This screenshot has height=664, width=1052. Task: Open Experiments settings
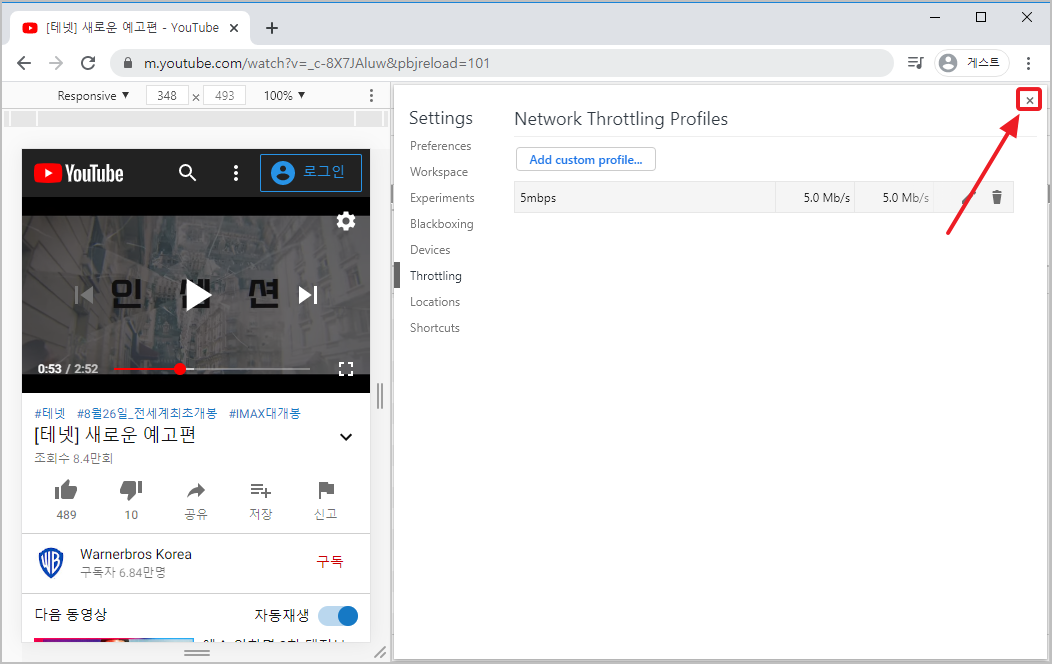coord(442,199)
